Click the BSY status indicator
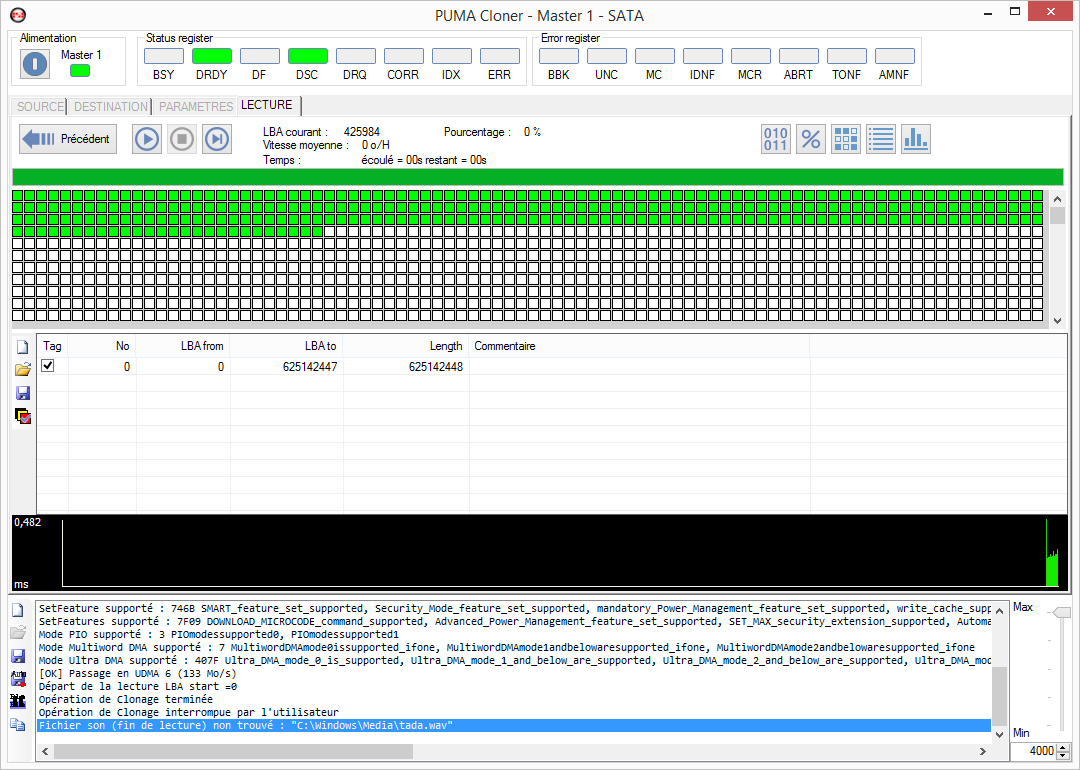 (x=164, y=56)
